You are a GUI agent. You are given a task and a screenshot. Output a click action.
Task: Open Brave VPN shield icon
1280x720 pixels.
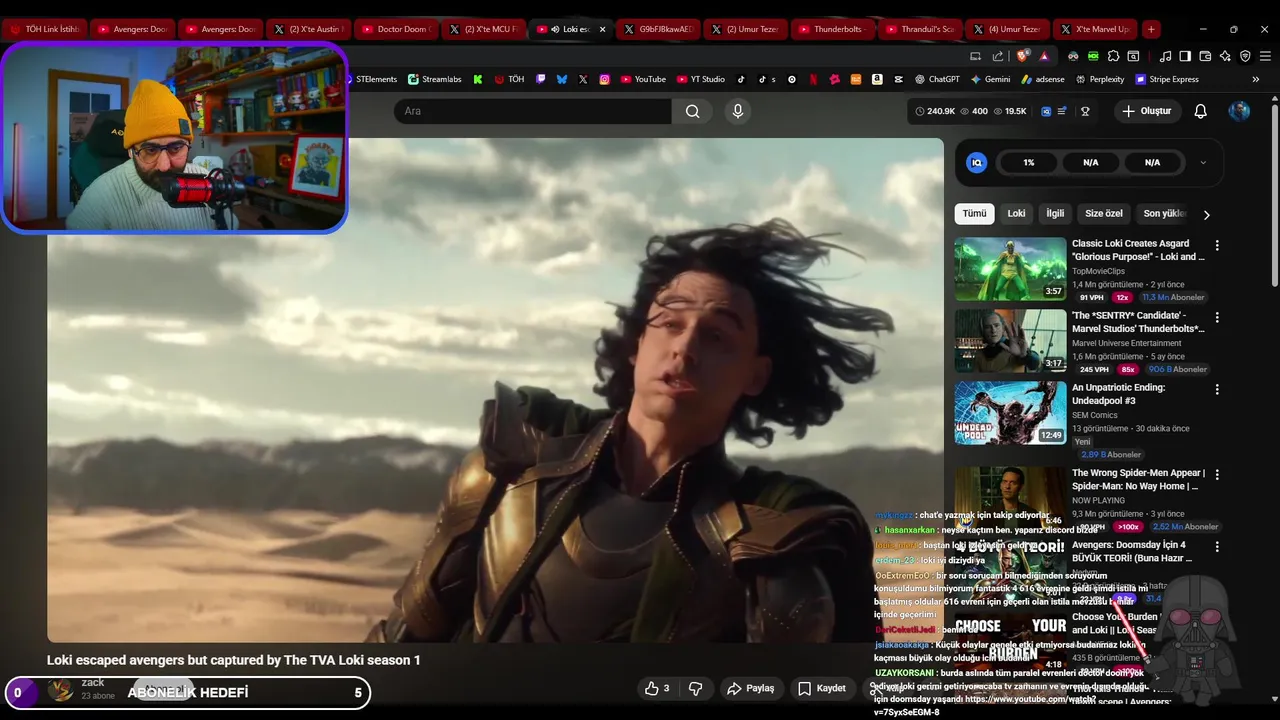point(1245,56)
